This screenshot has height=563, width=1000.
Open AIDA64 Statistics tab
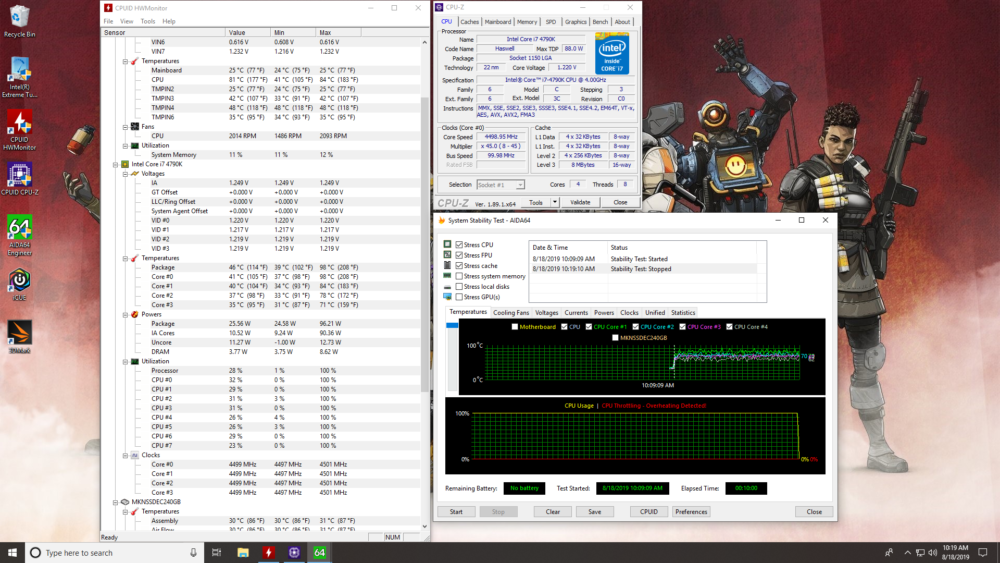[683, 312]
